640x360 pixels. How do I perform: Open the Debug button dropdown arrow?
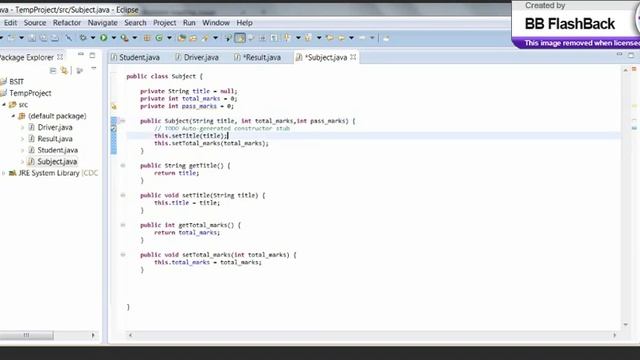pos(93,38)
